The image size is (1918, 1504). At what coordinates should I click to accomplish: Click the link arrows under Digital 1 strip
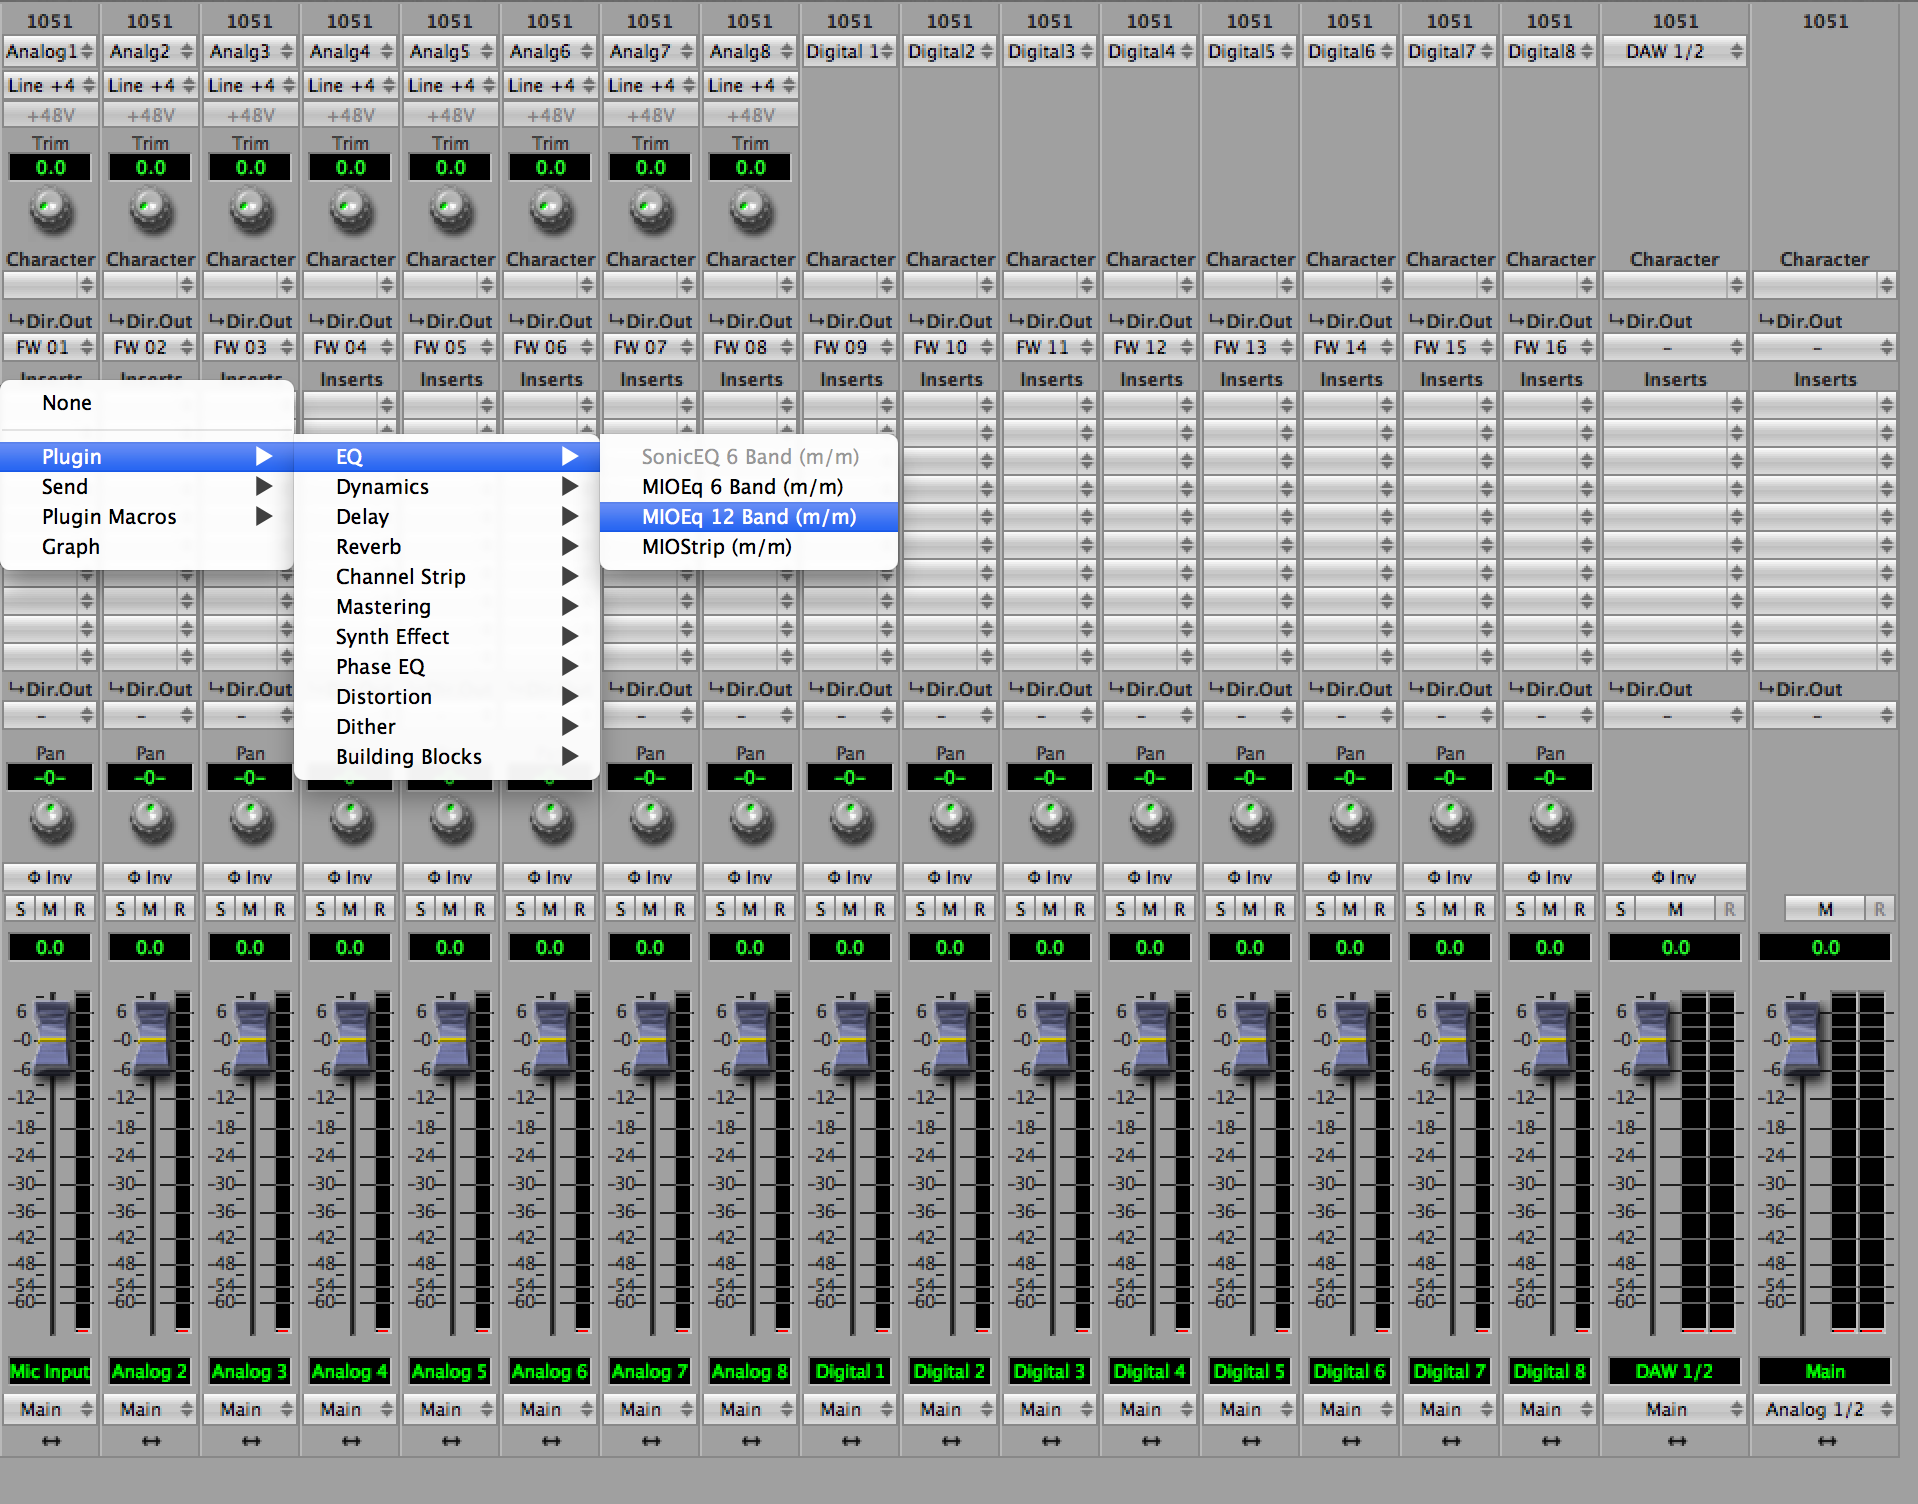click(851, 1441)
